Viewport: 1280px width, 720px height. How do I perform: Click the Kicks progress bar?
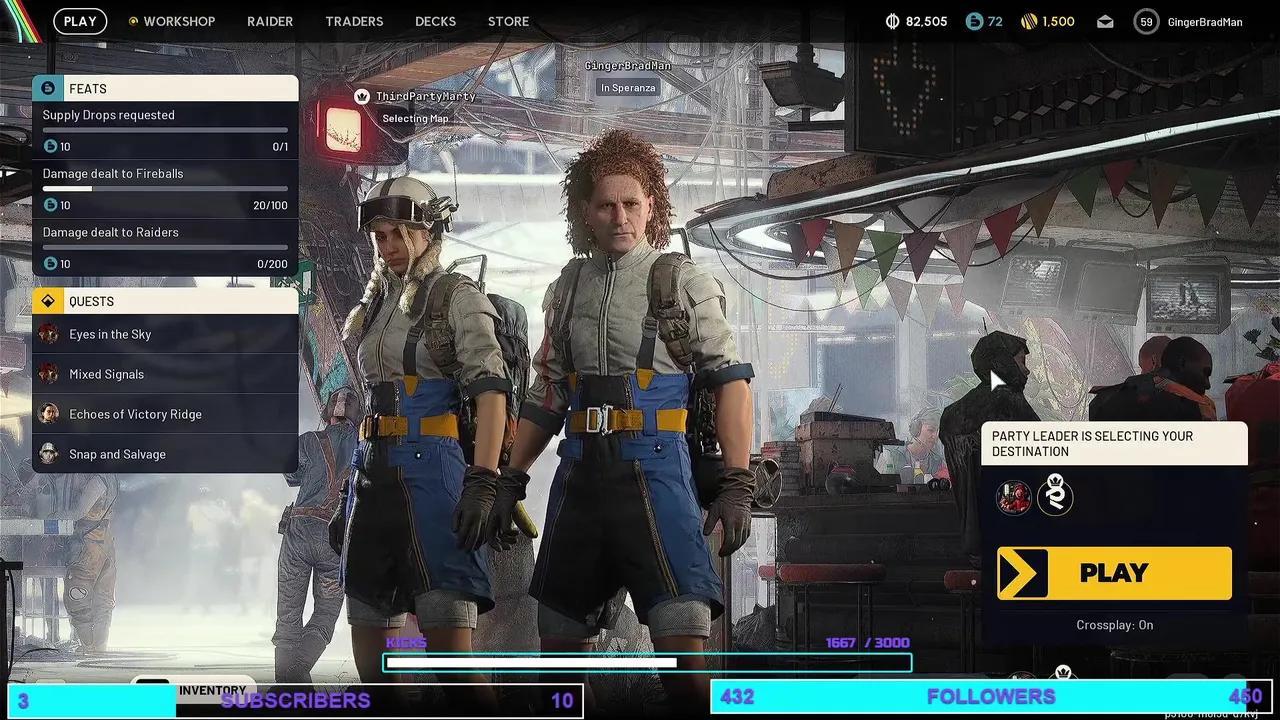point(646,662)
